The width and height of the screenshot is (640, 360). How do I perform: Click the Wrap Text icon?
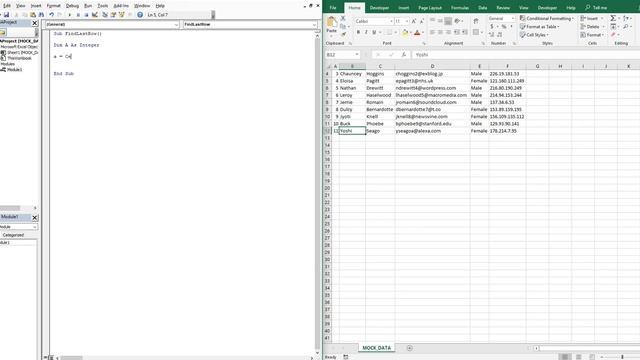pyautogui.click(x=476, y=21)
